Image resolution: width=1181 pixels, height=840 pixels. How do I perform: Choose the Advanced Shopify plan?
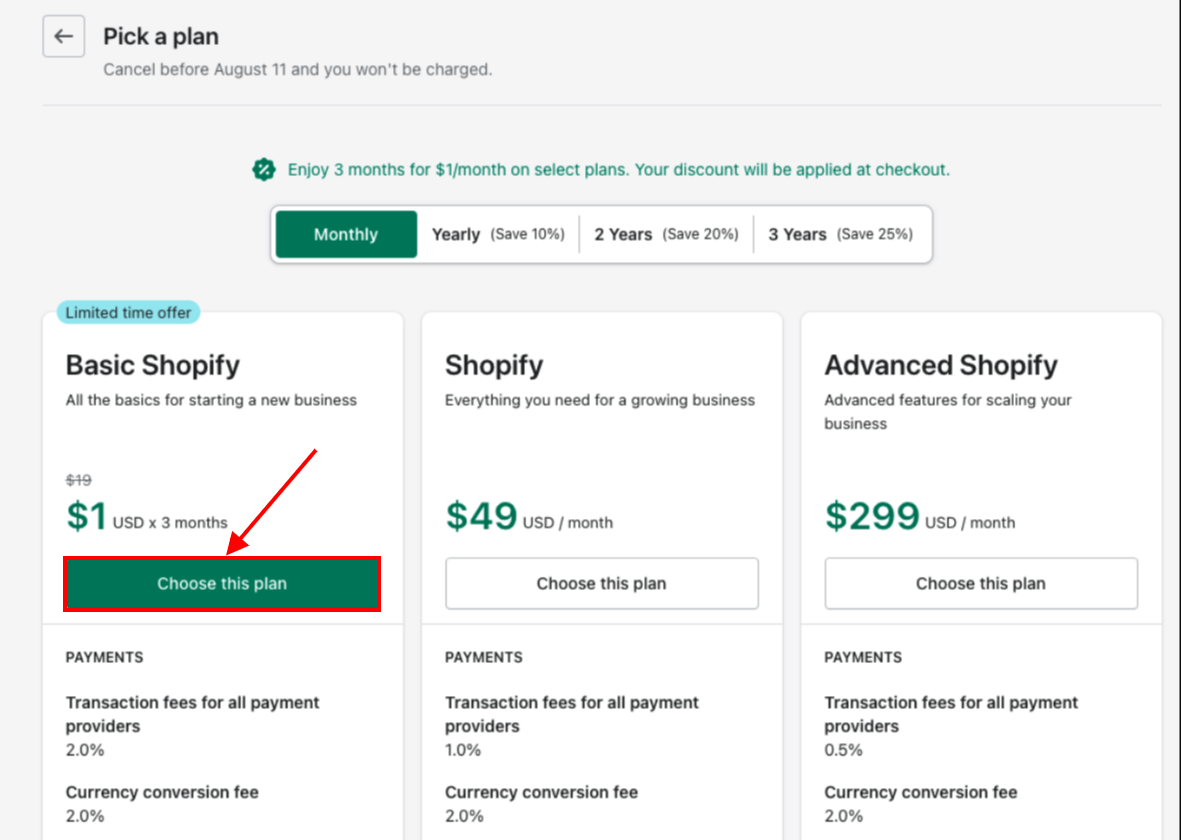[981, 583]
